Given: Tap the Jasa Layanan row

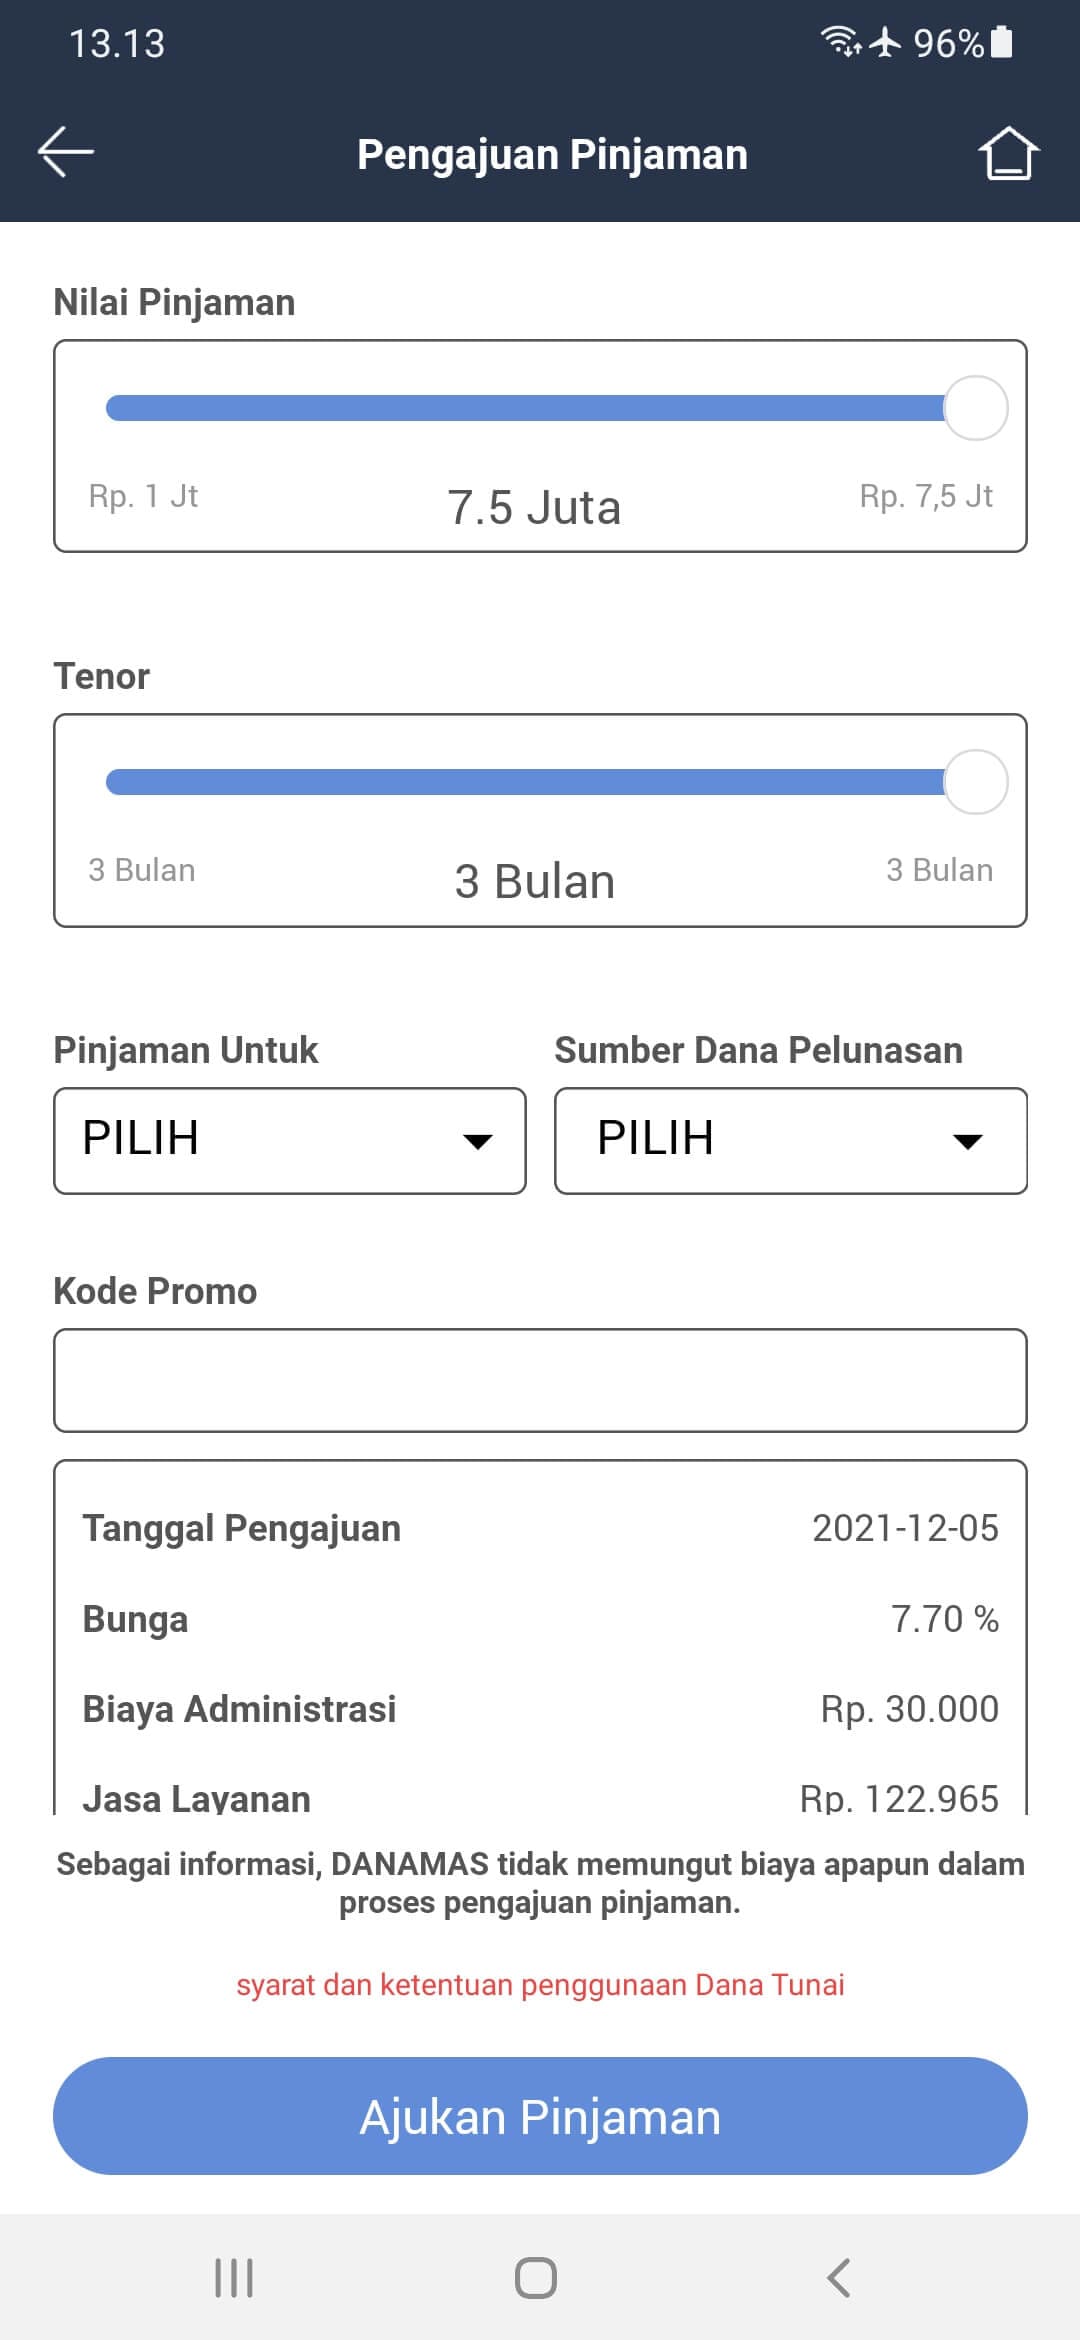Looking at the screenshot, I should [540, 1798].
